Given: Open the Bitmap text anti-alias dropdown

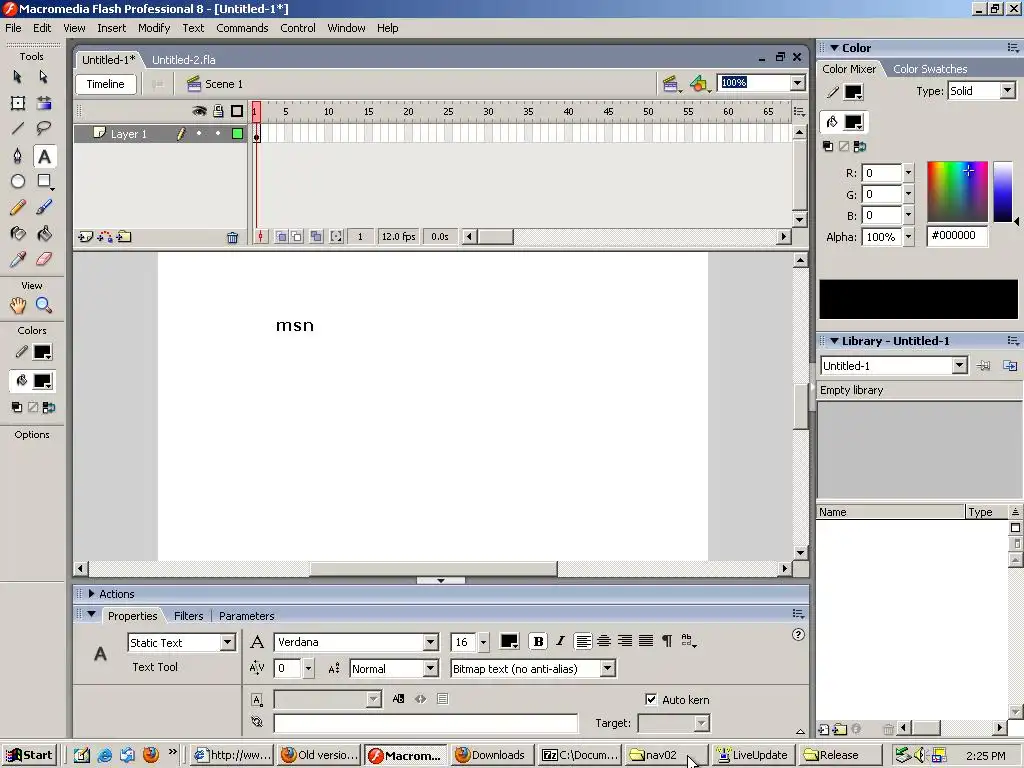Looking at the screenshot, I should [x=607, y=669].
